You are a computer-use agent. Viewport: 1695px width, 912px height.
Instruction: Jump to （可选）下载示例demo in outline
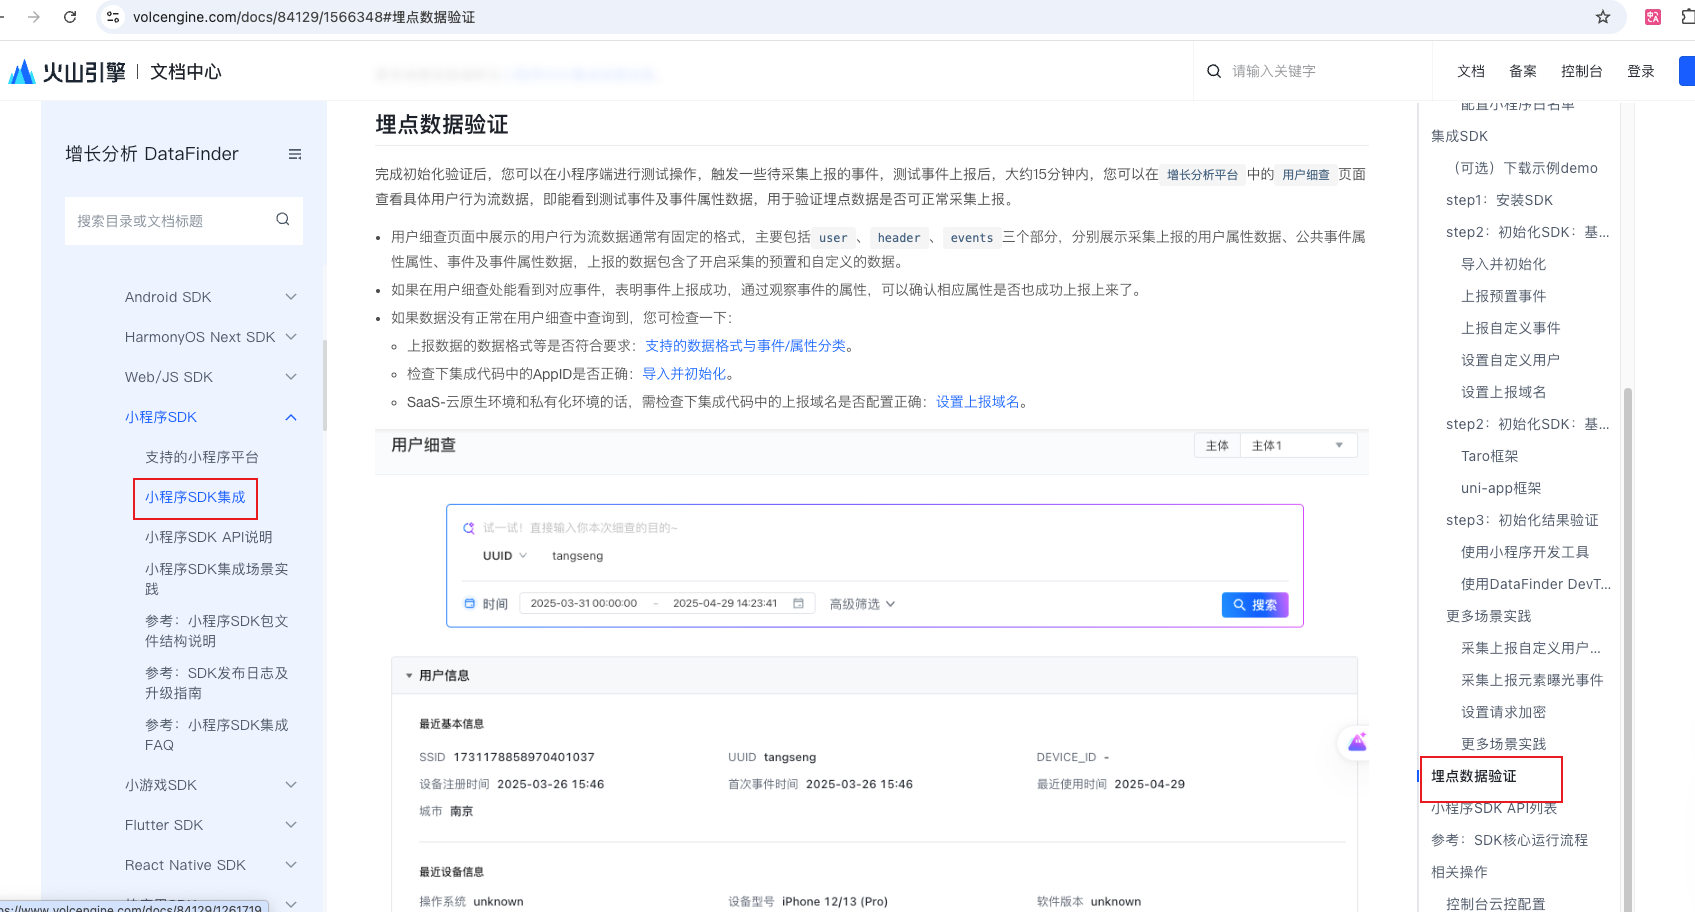coord(1522,168)
